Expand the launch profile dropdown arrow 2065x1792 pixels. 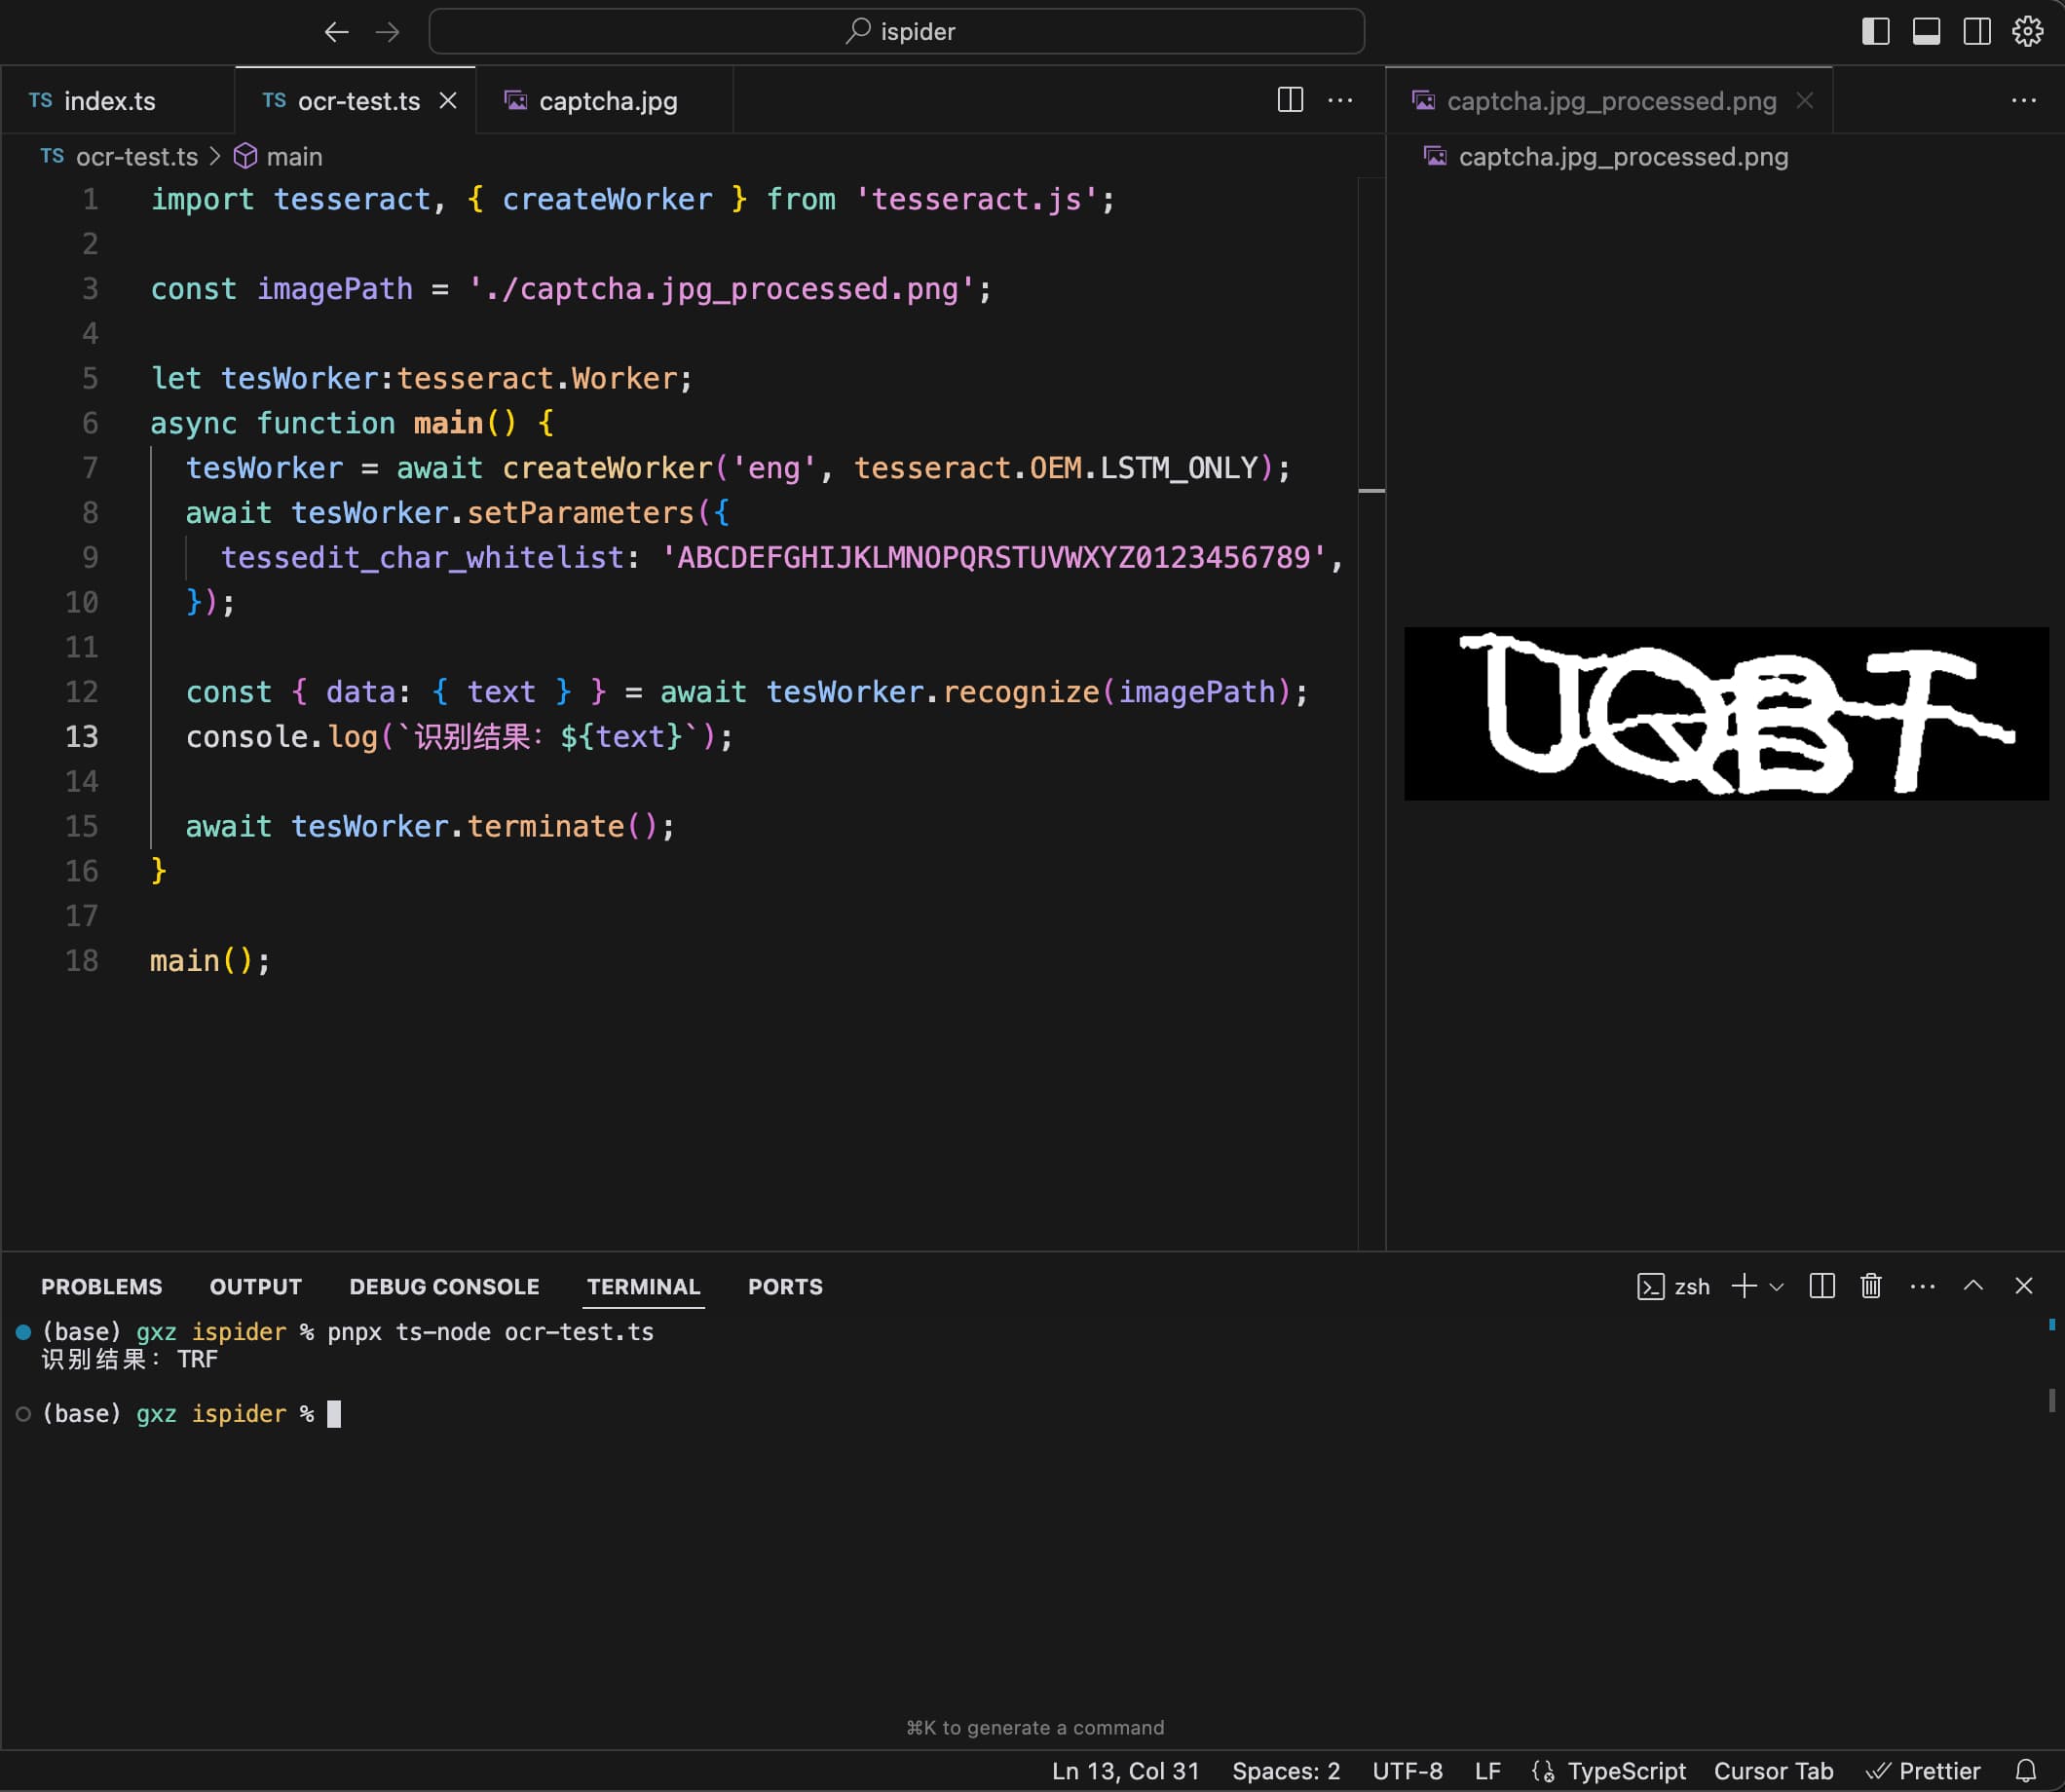1777,1287
